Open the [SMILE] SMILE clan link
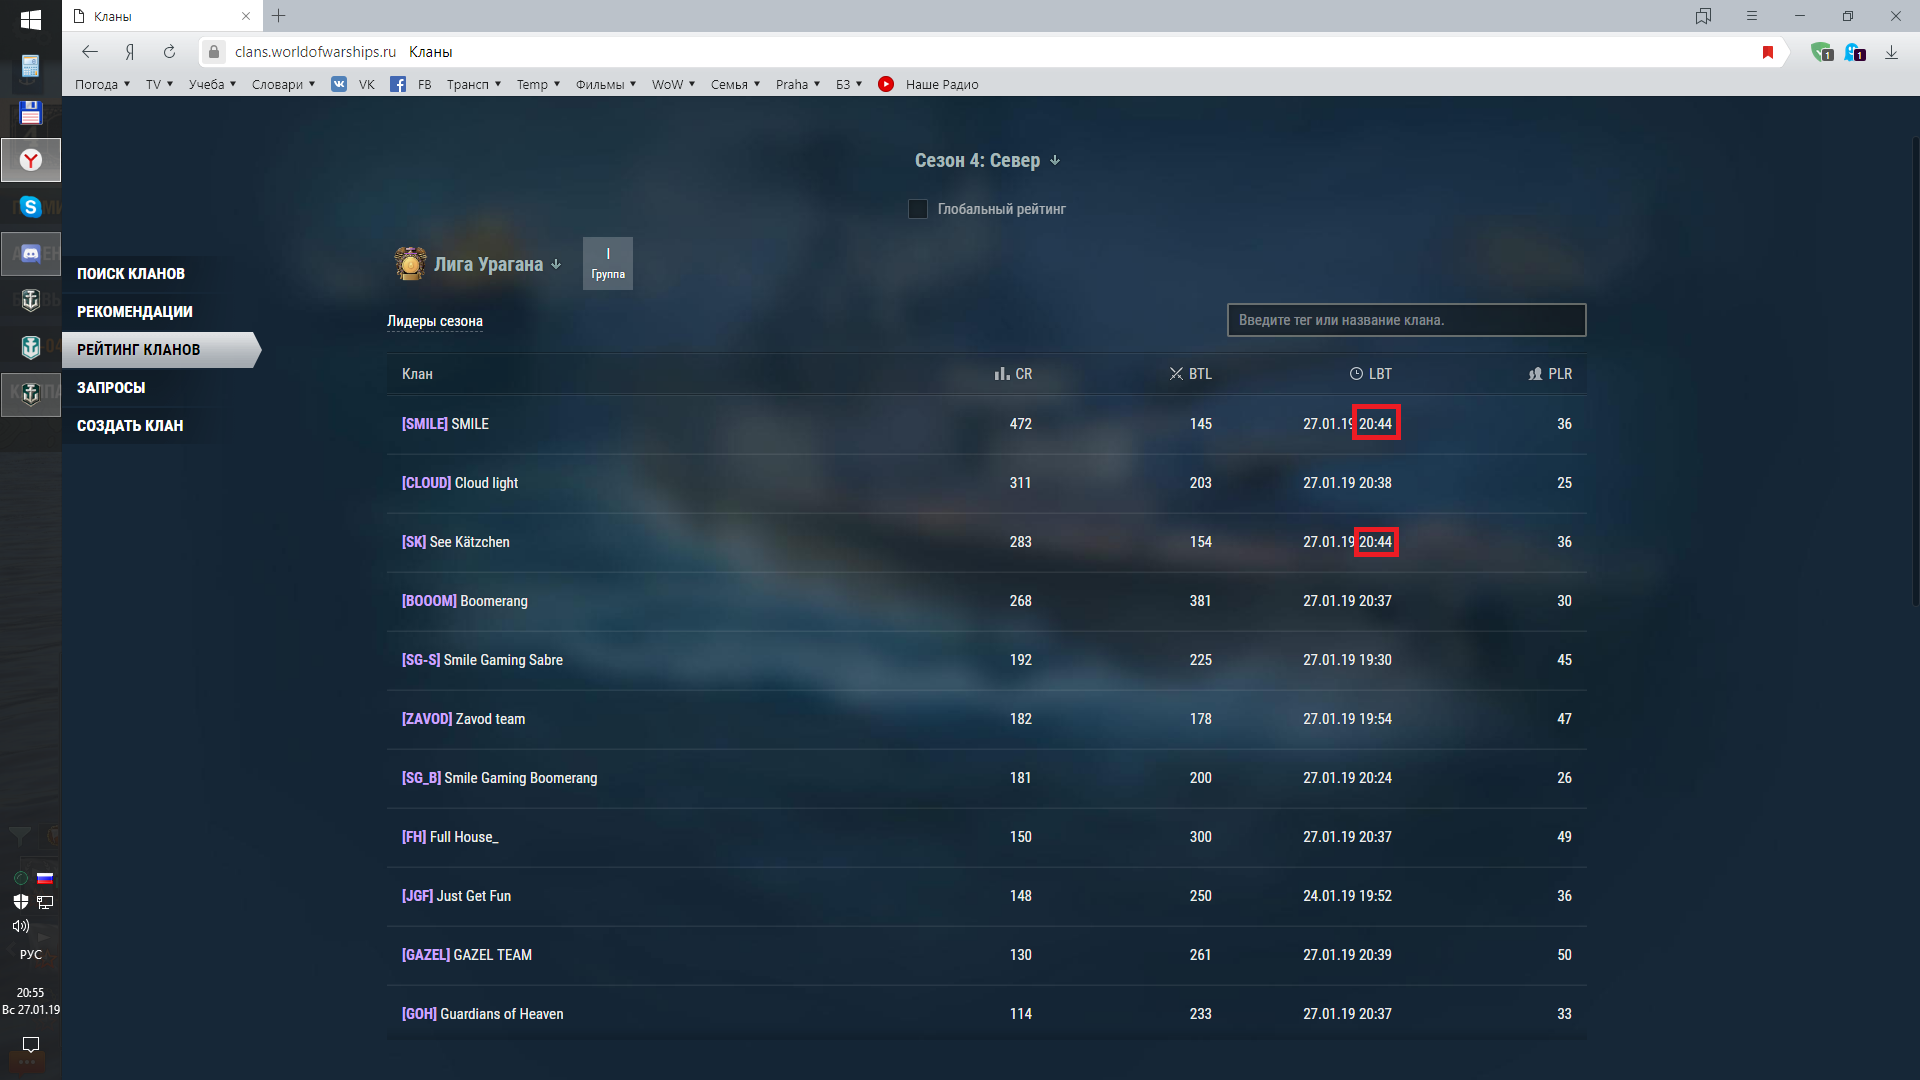Image resolution: width=1920 pixels, height=1080 pixels. point(445,424)
